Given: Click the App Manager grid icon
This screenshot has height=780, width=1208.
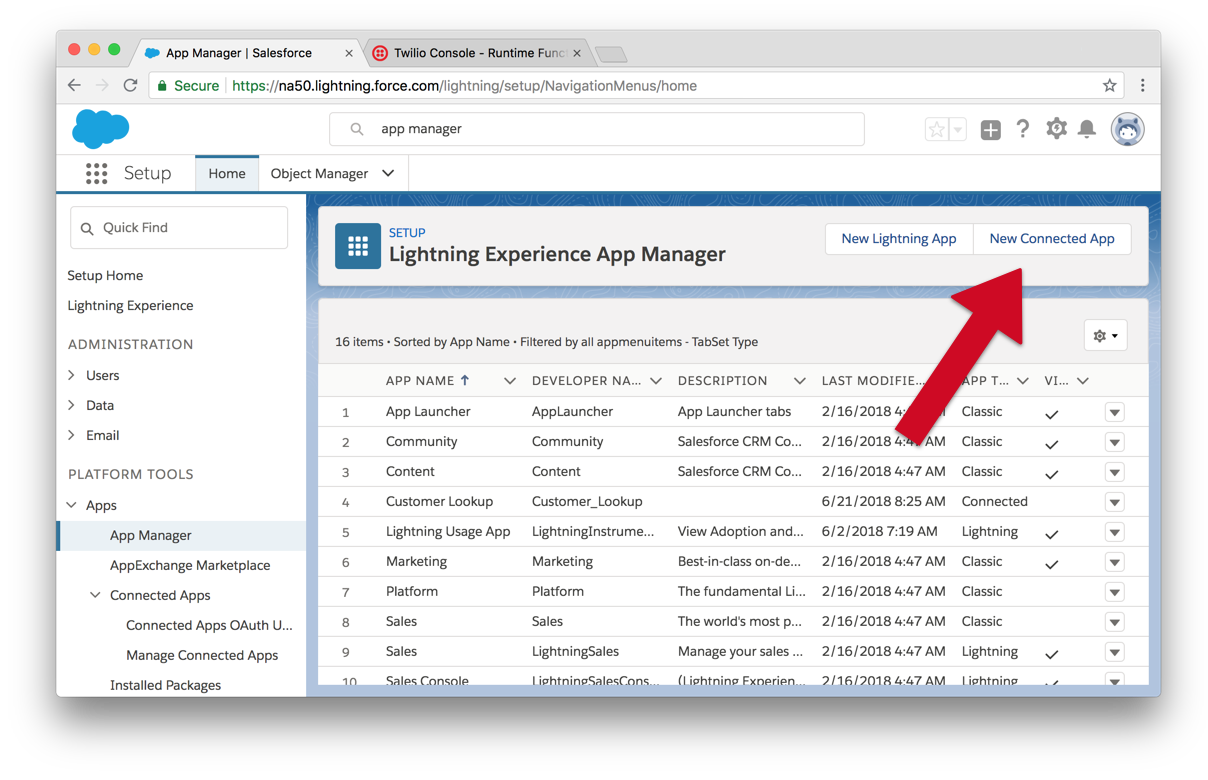Looking at the screenshot, I should (x=358, y=246).
